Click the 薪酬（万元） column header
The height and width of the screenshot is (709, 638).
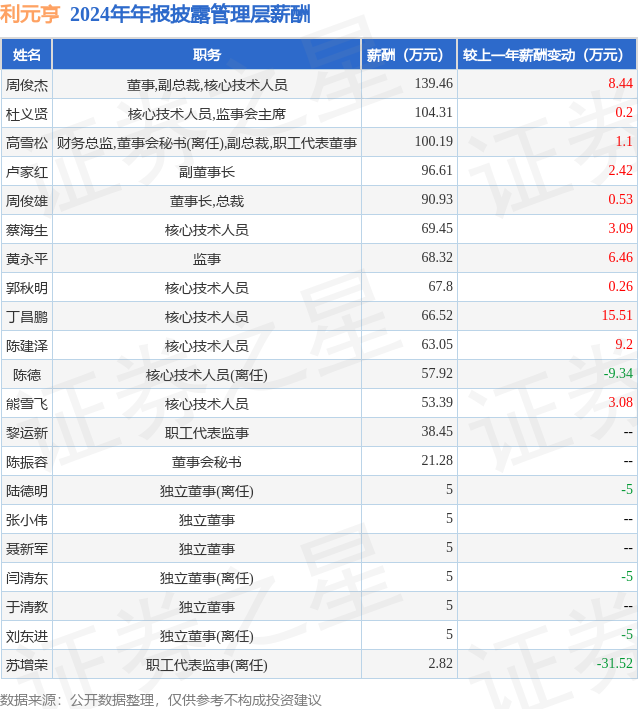[x=409, y=55]
